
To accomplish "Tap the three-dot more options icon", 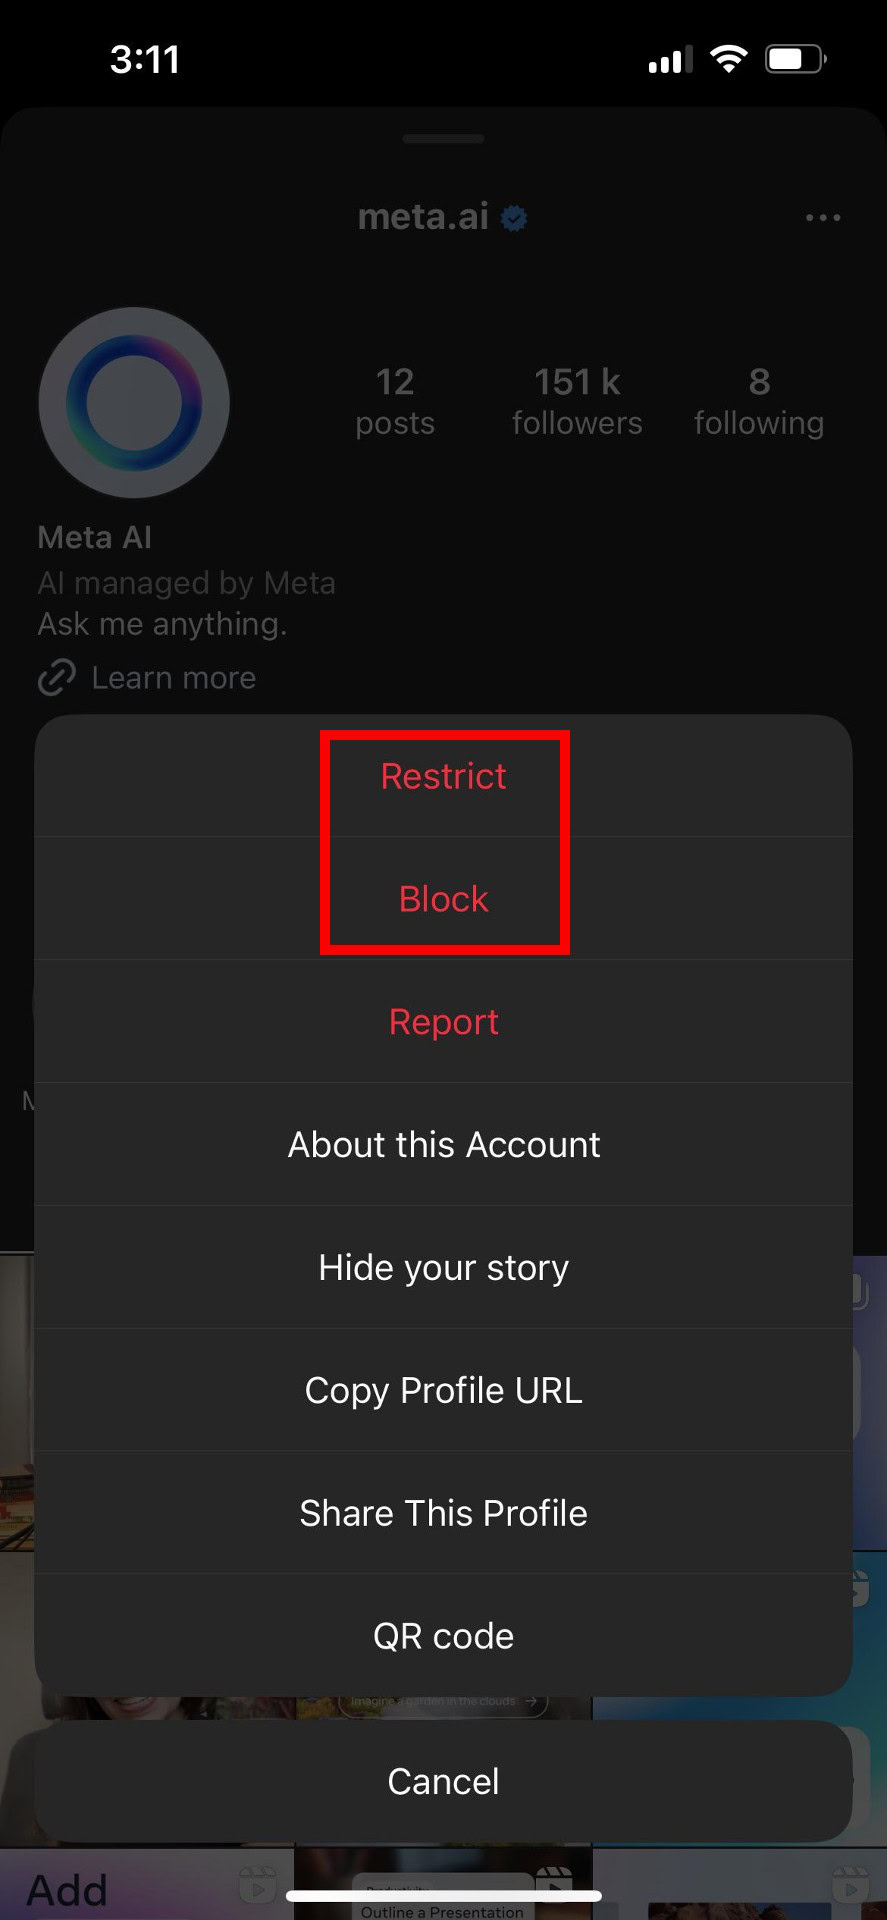I will [x=822, y=217].
